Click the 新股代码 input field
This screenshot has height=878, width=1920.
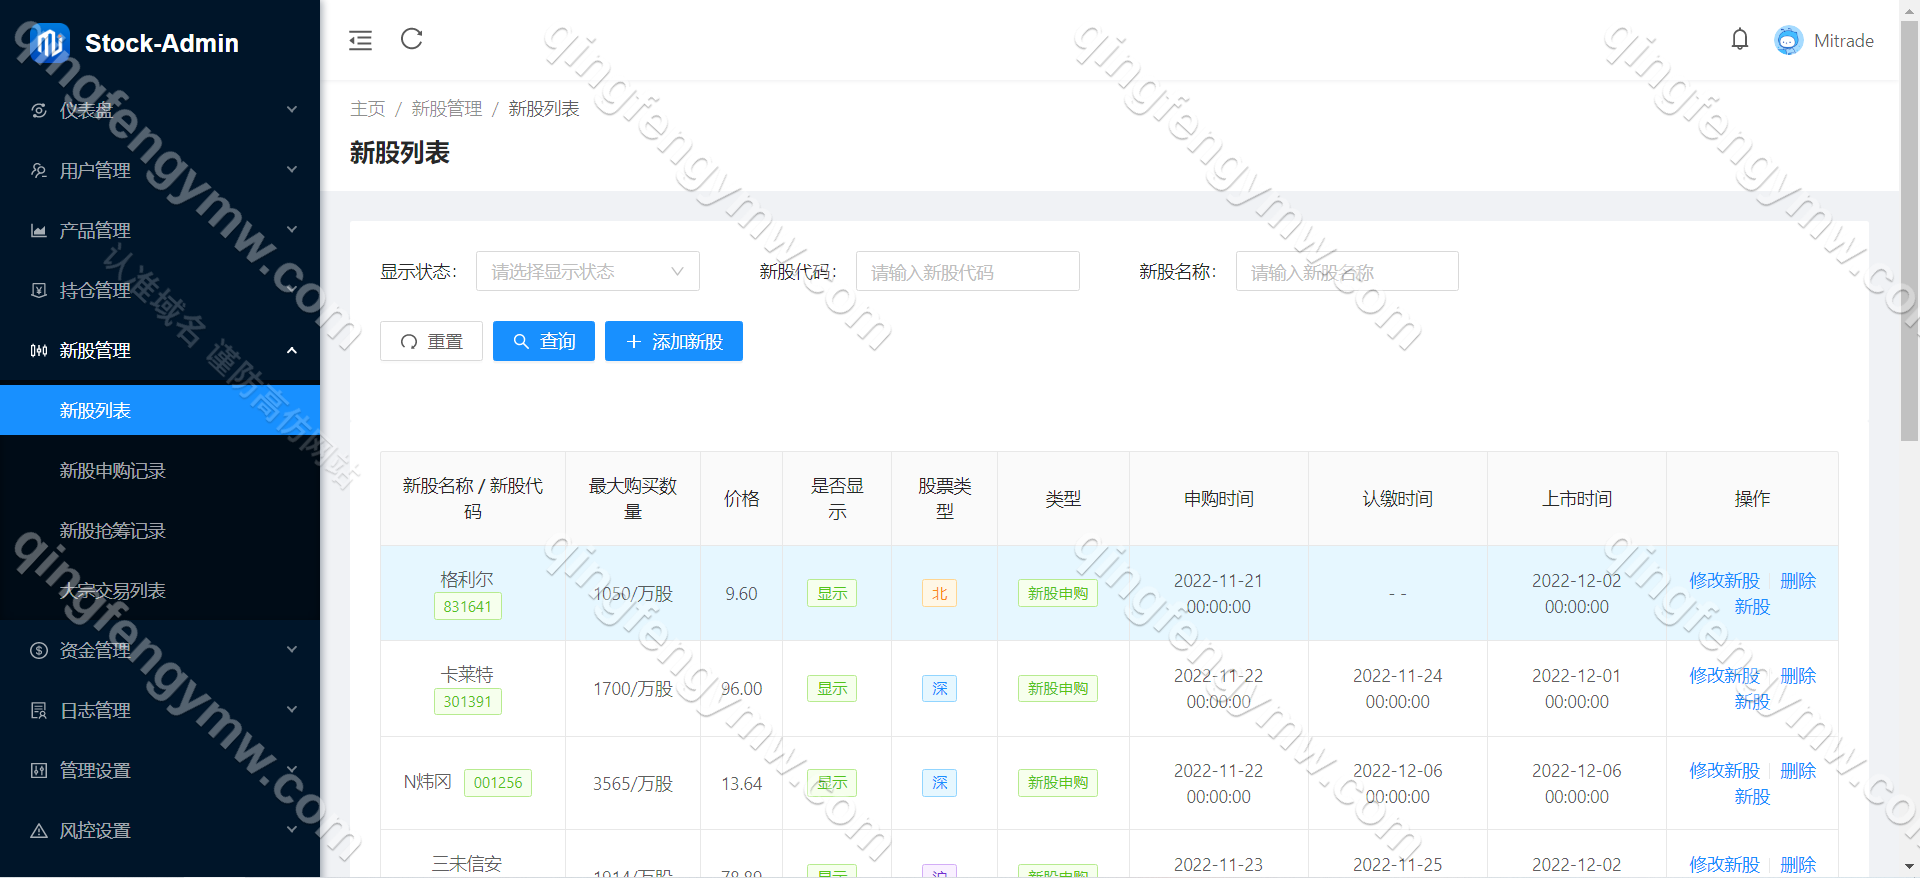(x=967, y=271)
